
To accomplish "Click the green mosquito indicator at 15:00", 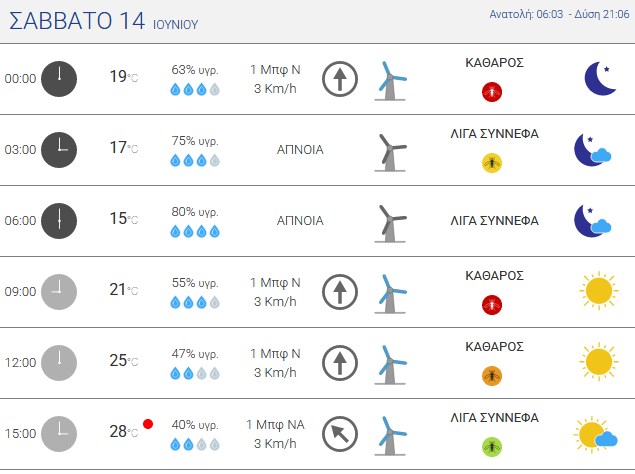I will tap(492, 447).
